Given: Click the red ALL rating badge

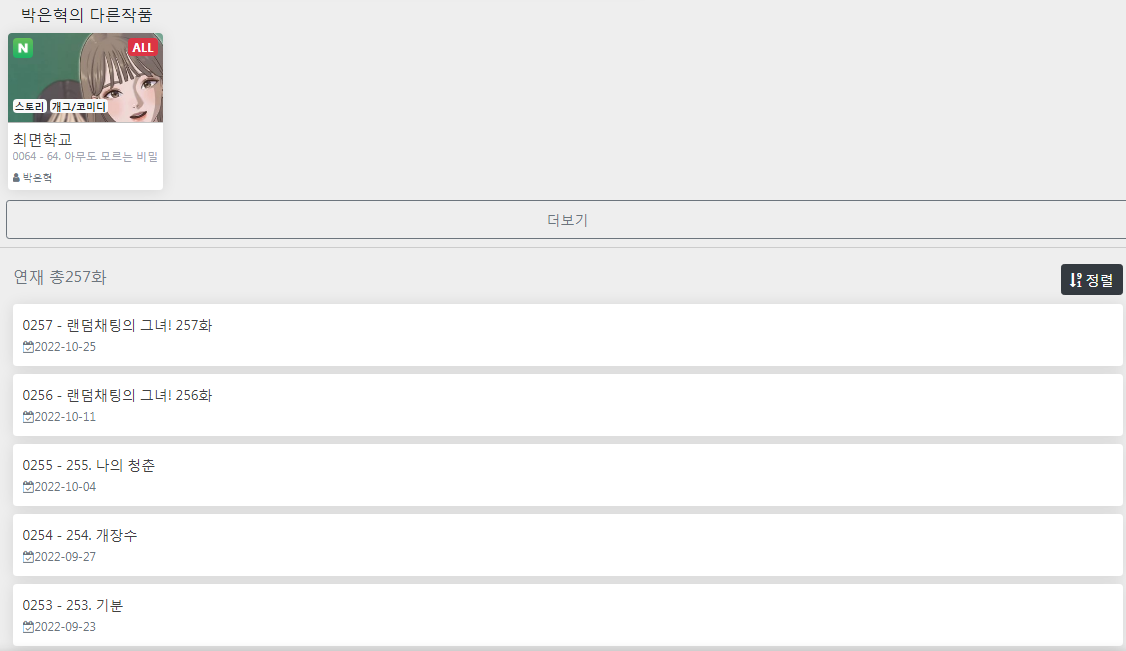Looking at the screenshot, I should pyautogui.click(x=142, y=47).
